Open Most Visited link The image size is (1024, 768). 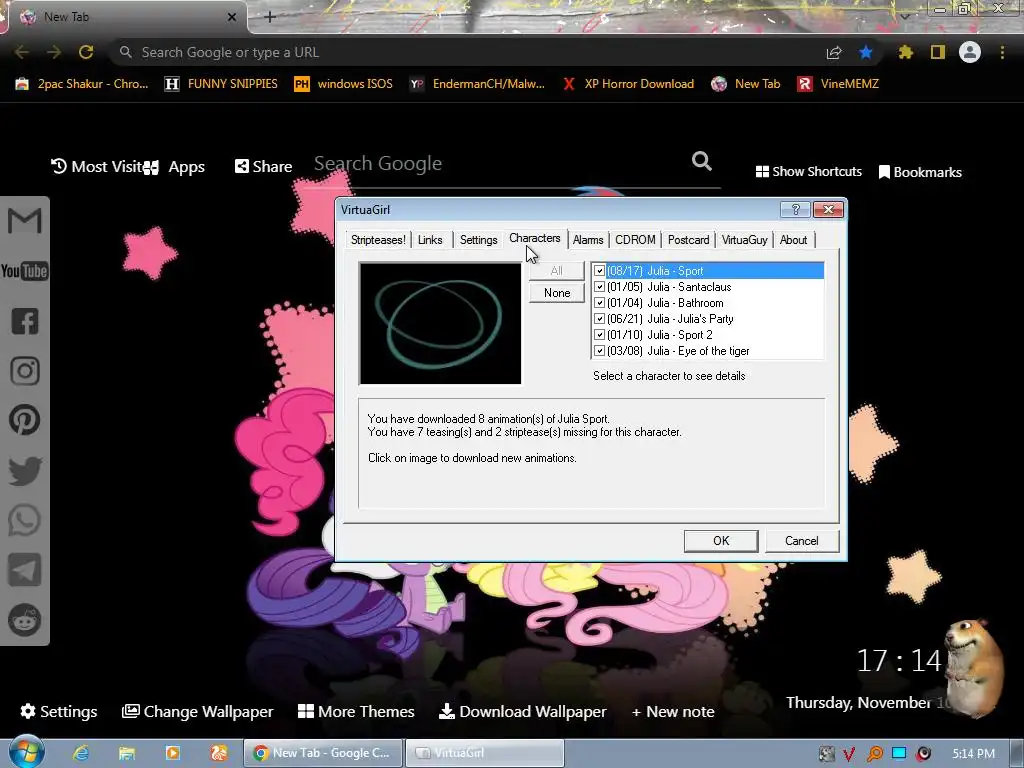[x=97, y=167]
